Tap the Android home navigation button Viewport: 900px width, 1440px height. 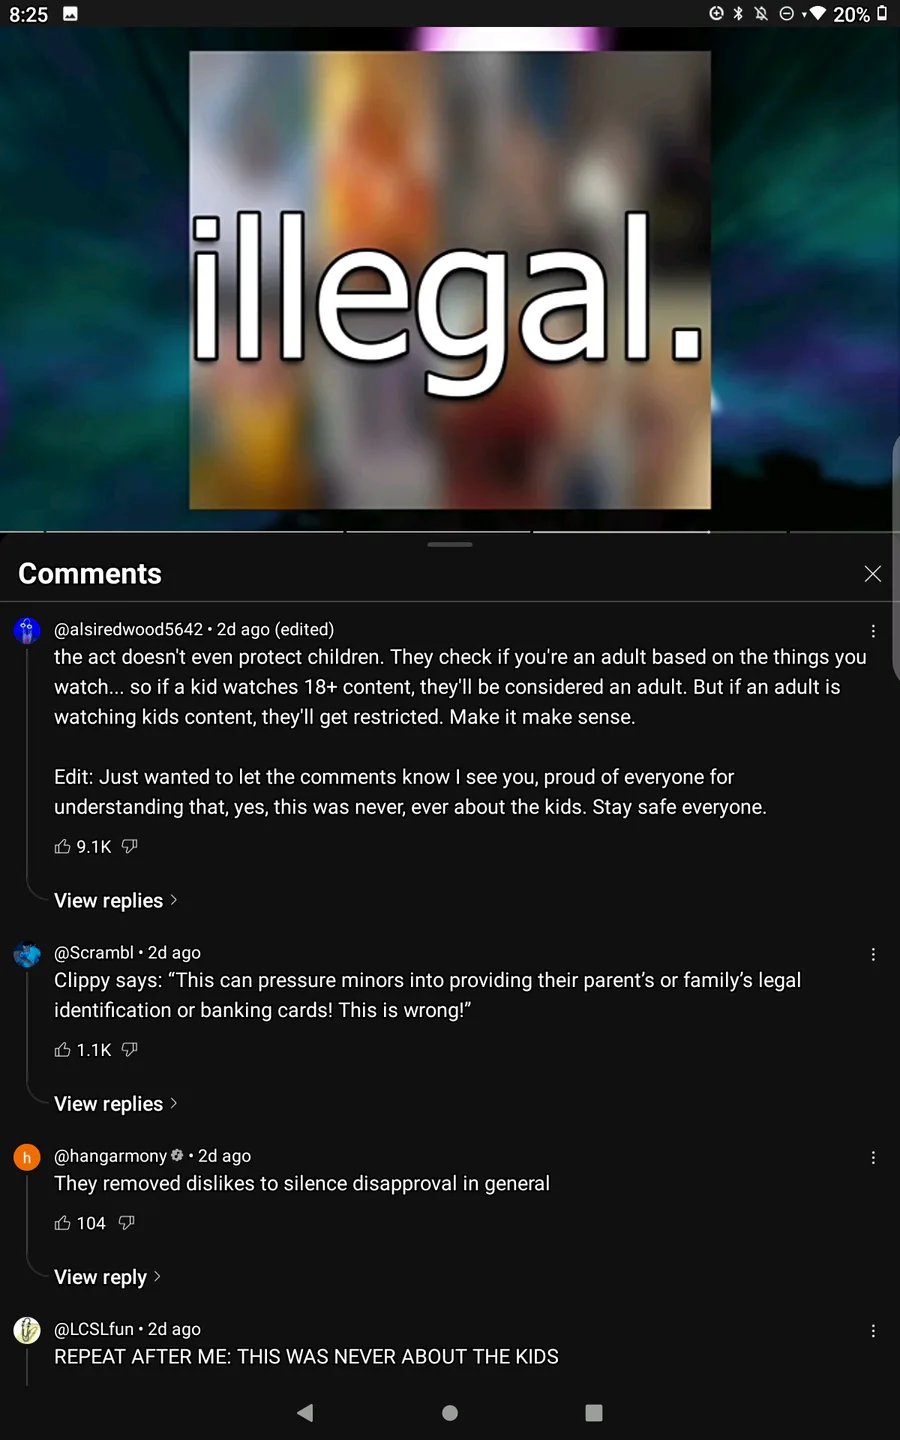click(450, 1412)
